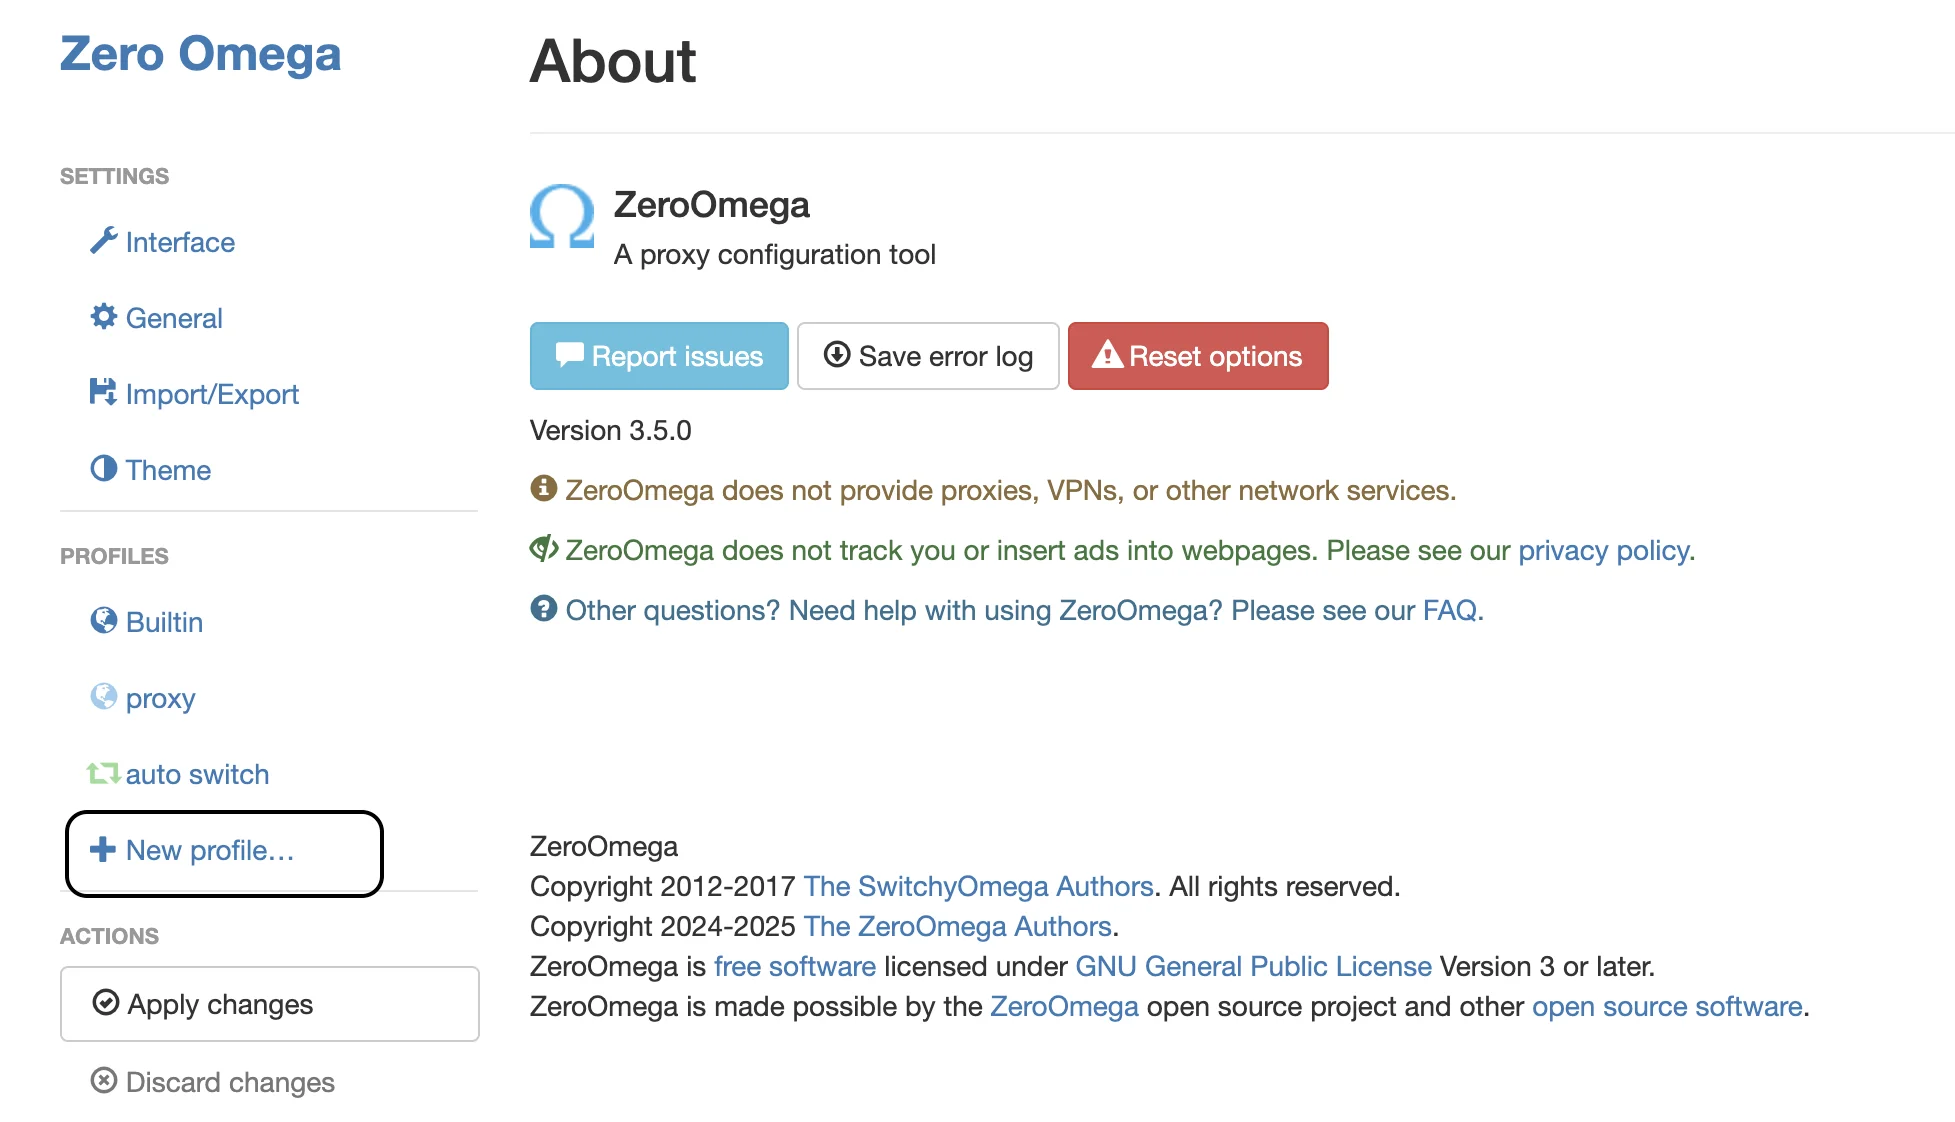Click the question mark circle icon near FAQ line
This screenshot has height=1122, width=1955.
tap(543, 608)
